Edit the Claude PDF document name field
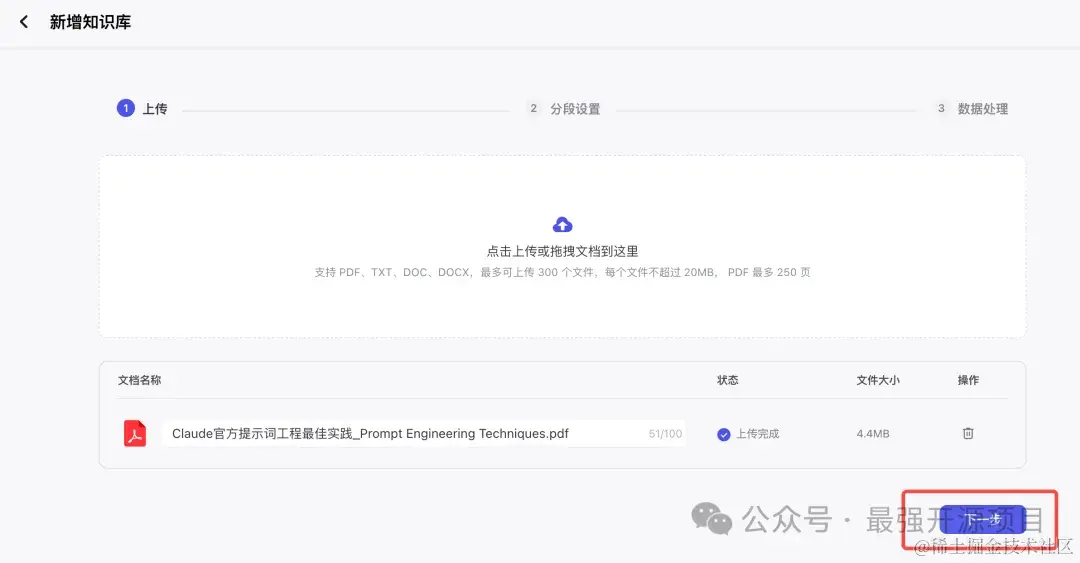1080x563 pixels. [x=424, y=433]
